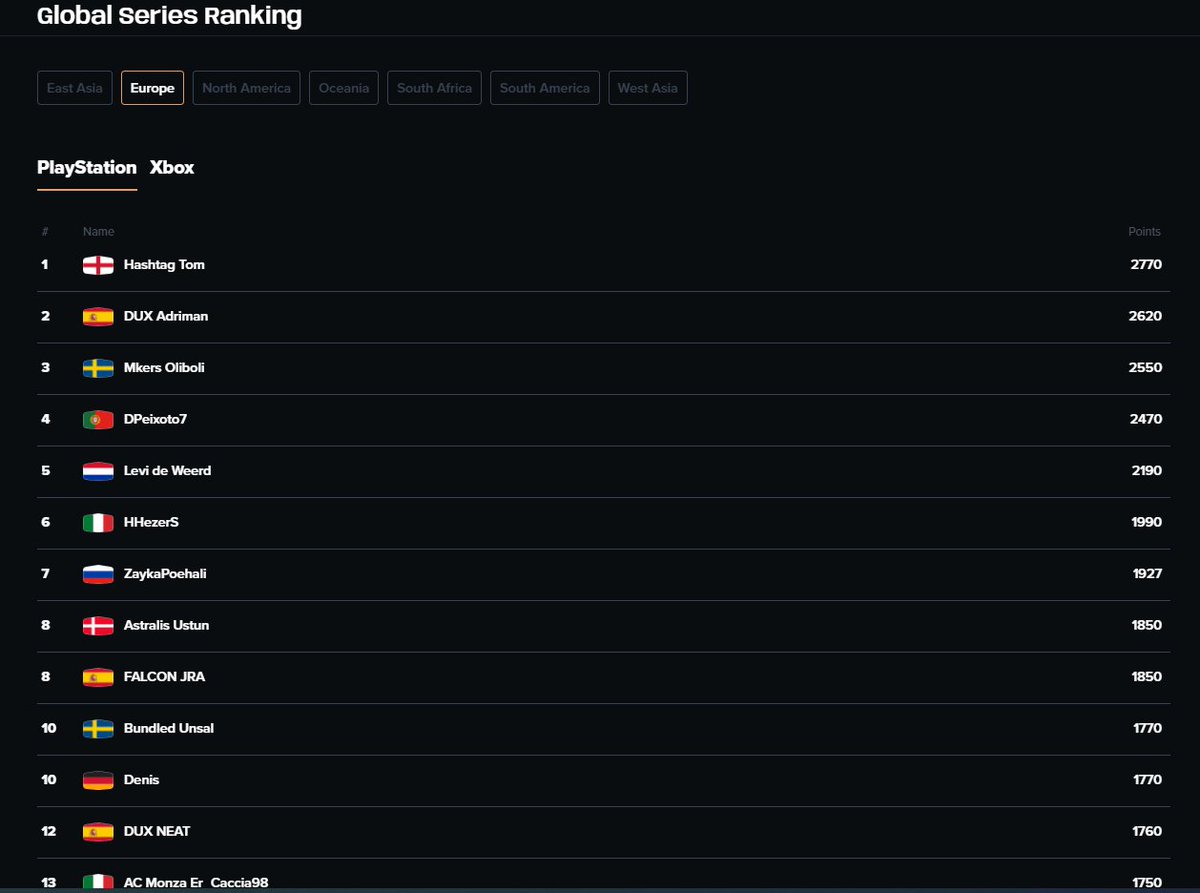The image size is (1200, 893).
Task: Click the Spain flag next to DUX NEAT
Action: [x=98, y=831]
